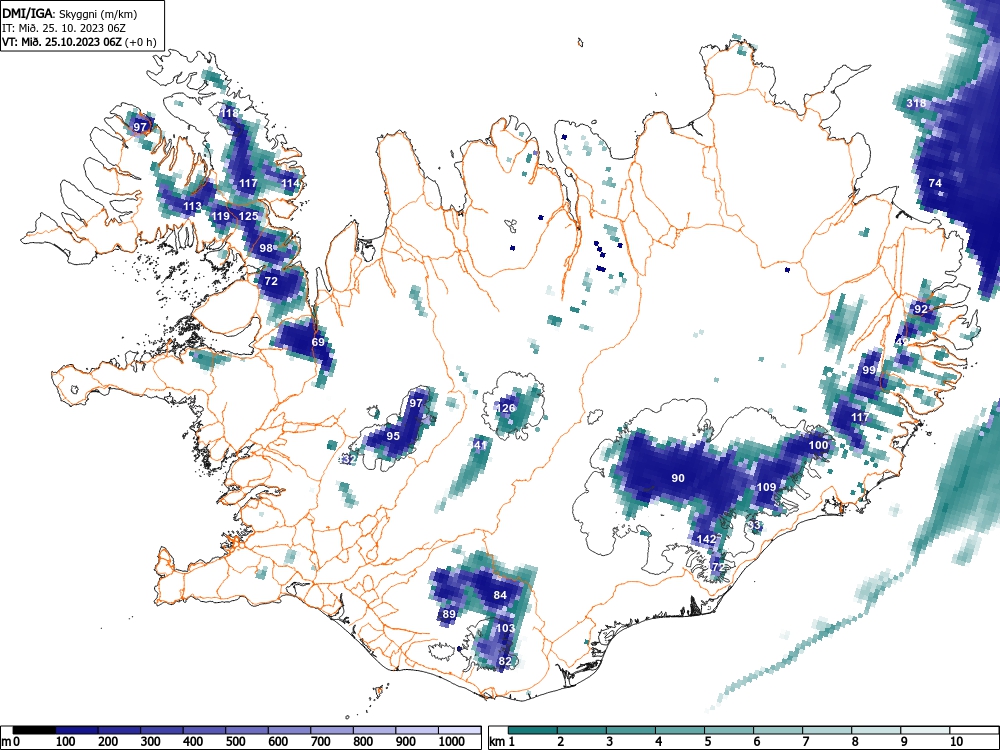This screenshot has height=750, width=1000.
Task: Click the km legend swatch between 5 and 6
Action: tap(729, 730)
